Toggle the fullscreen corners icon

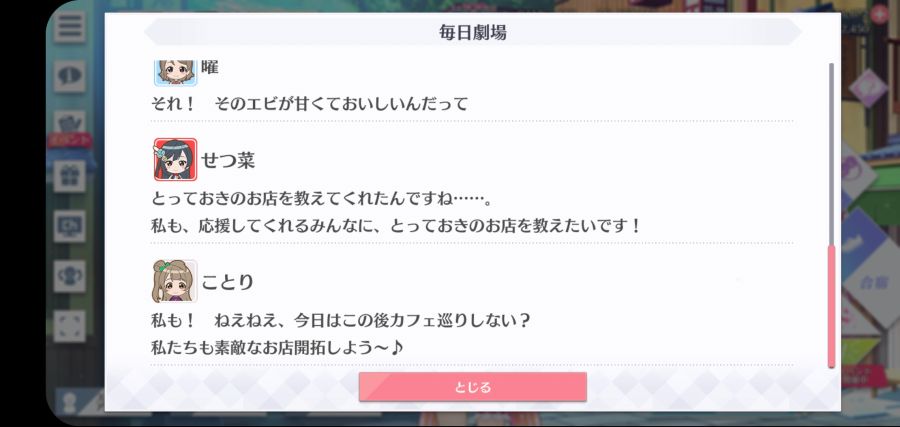pyautogui.click(x=69, y=325)
